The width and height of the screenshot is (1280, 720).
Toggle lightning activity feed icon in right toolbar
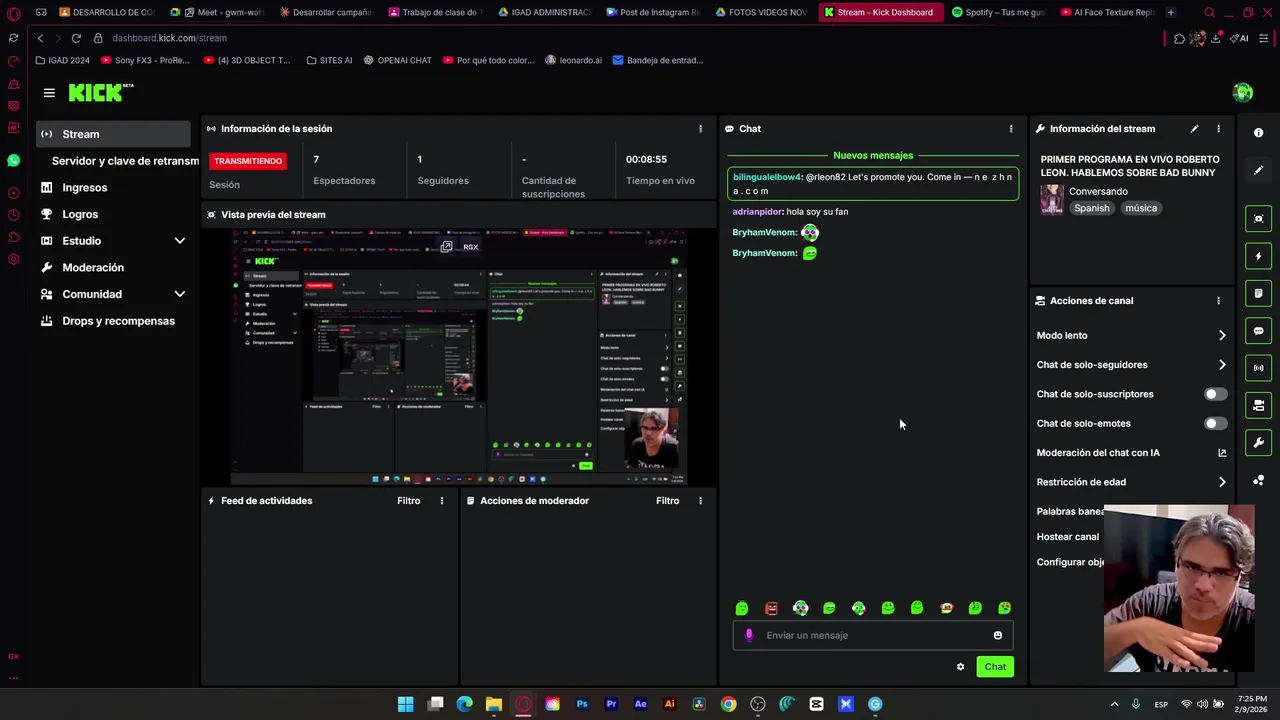[x=1258, y=256]
